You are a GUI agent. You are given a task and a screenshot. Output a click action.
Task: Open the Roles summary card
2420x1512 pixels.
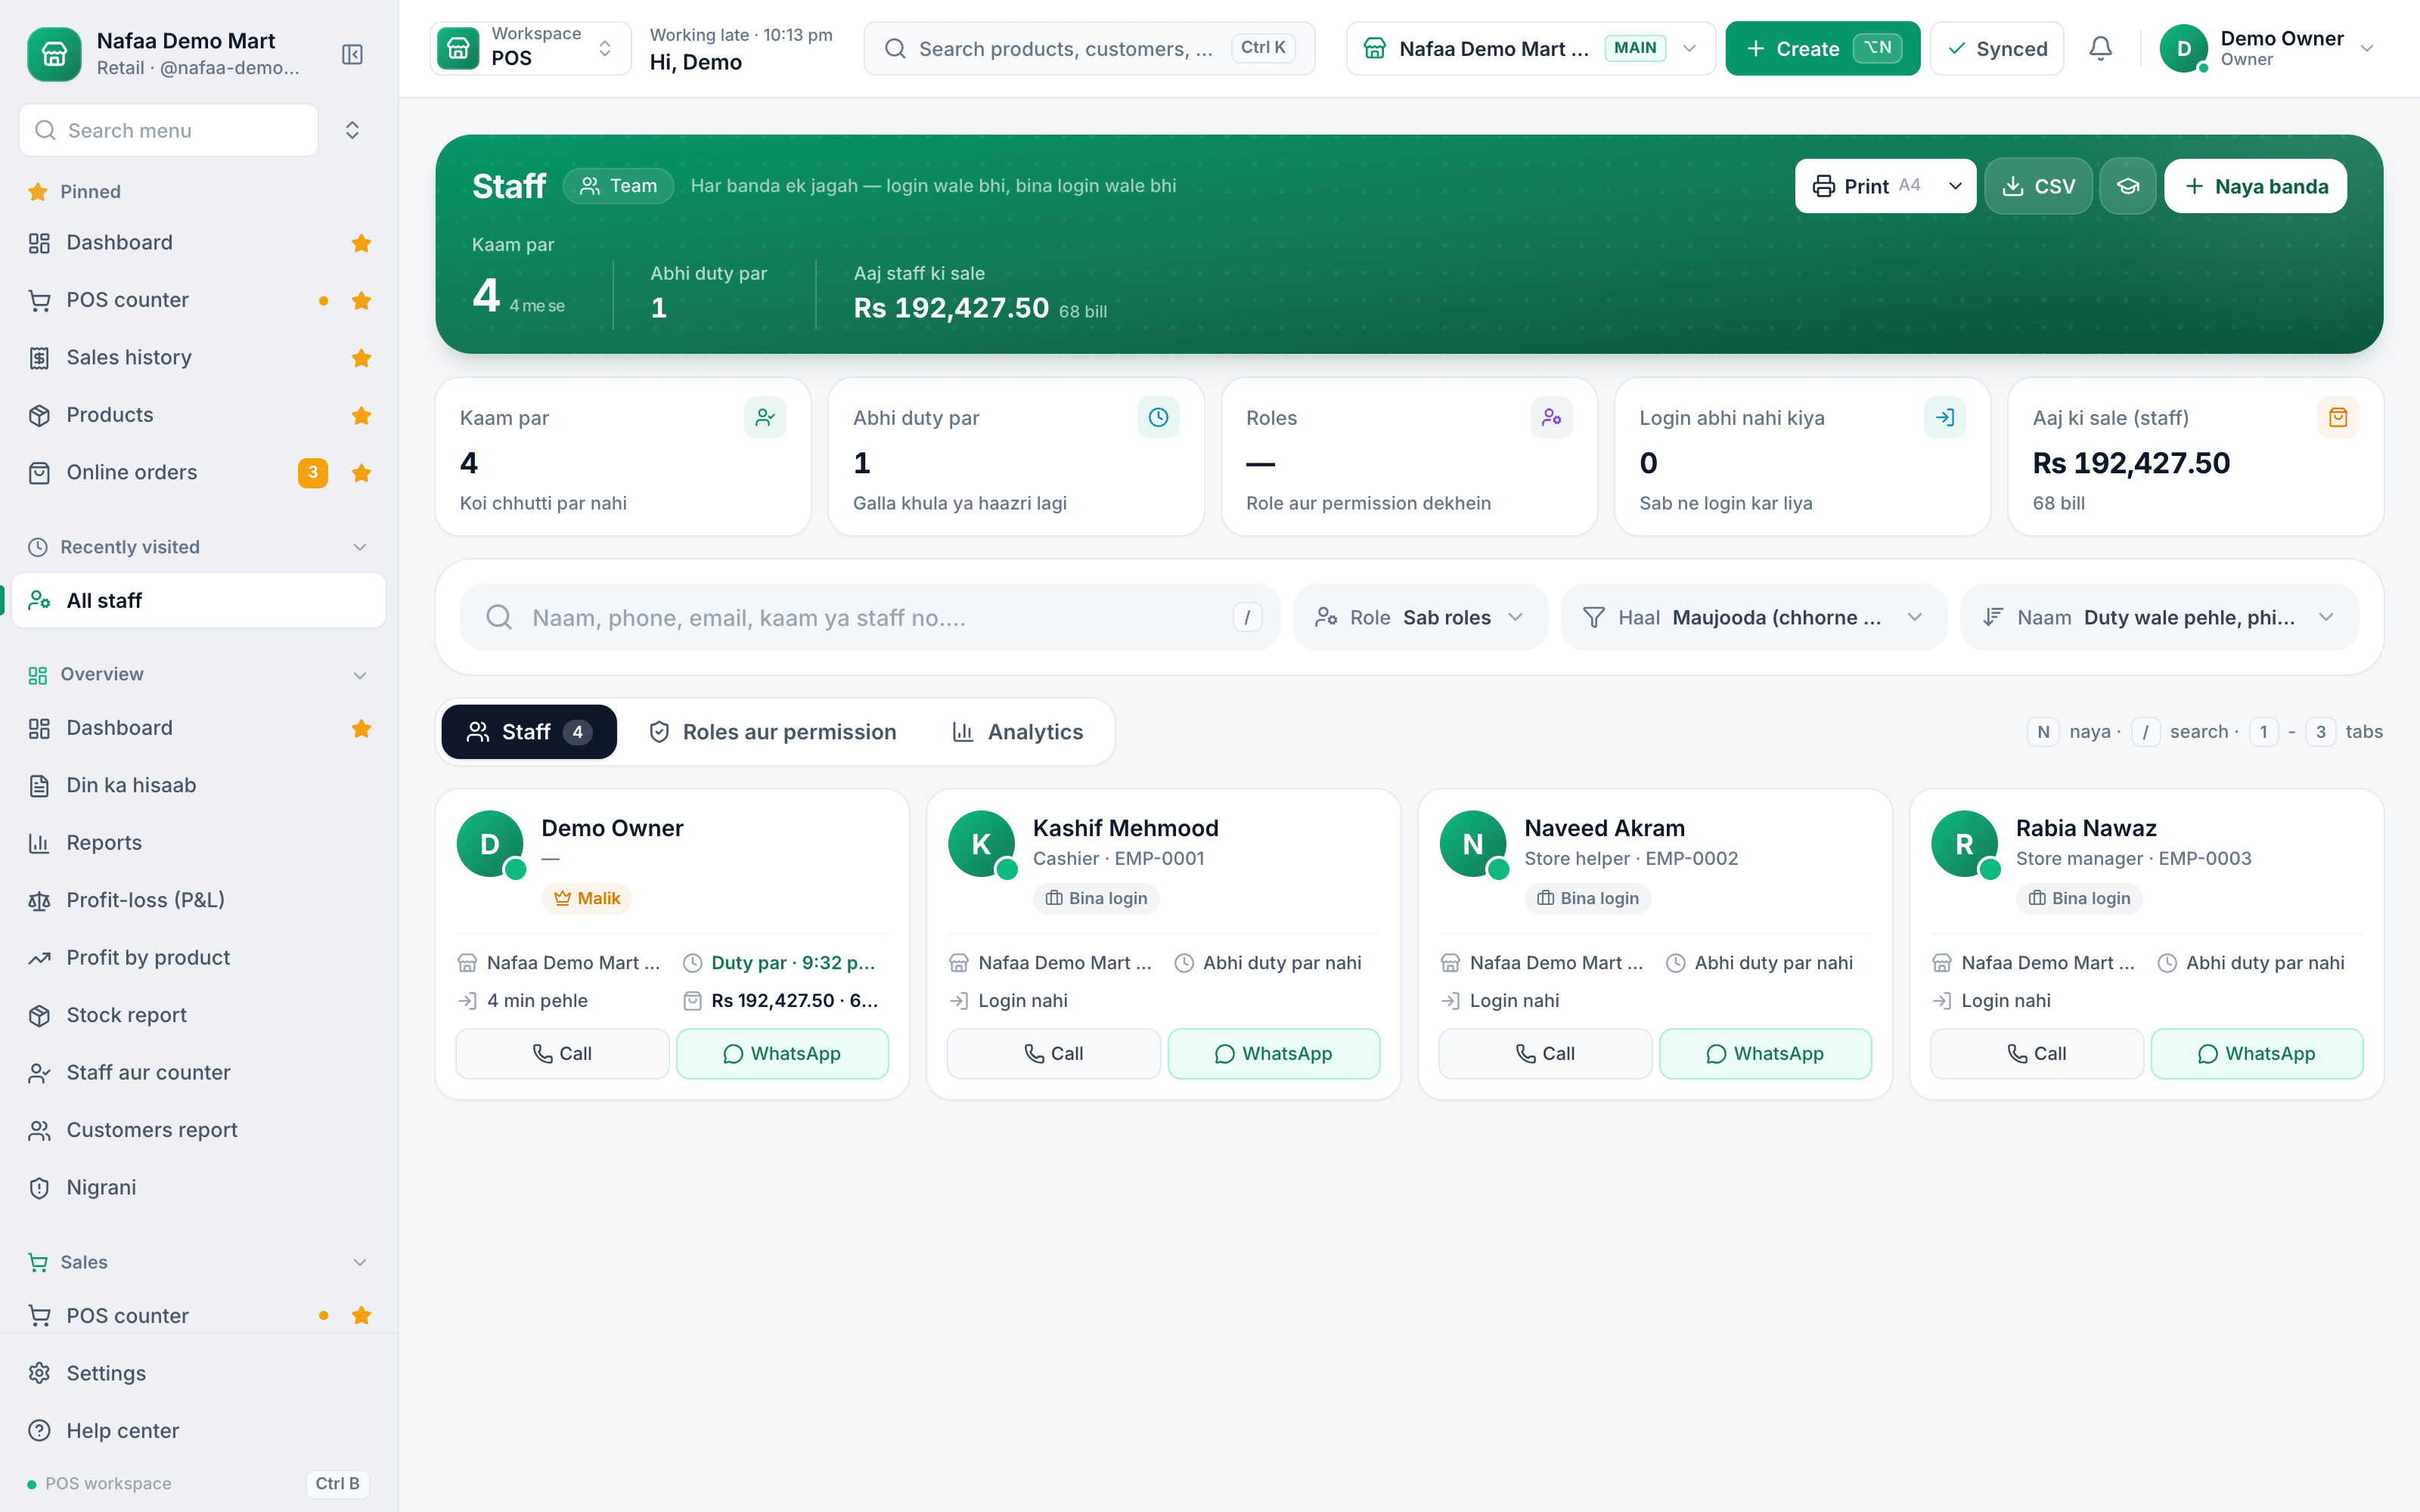click(1408, 457)
